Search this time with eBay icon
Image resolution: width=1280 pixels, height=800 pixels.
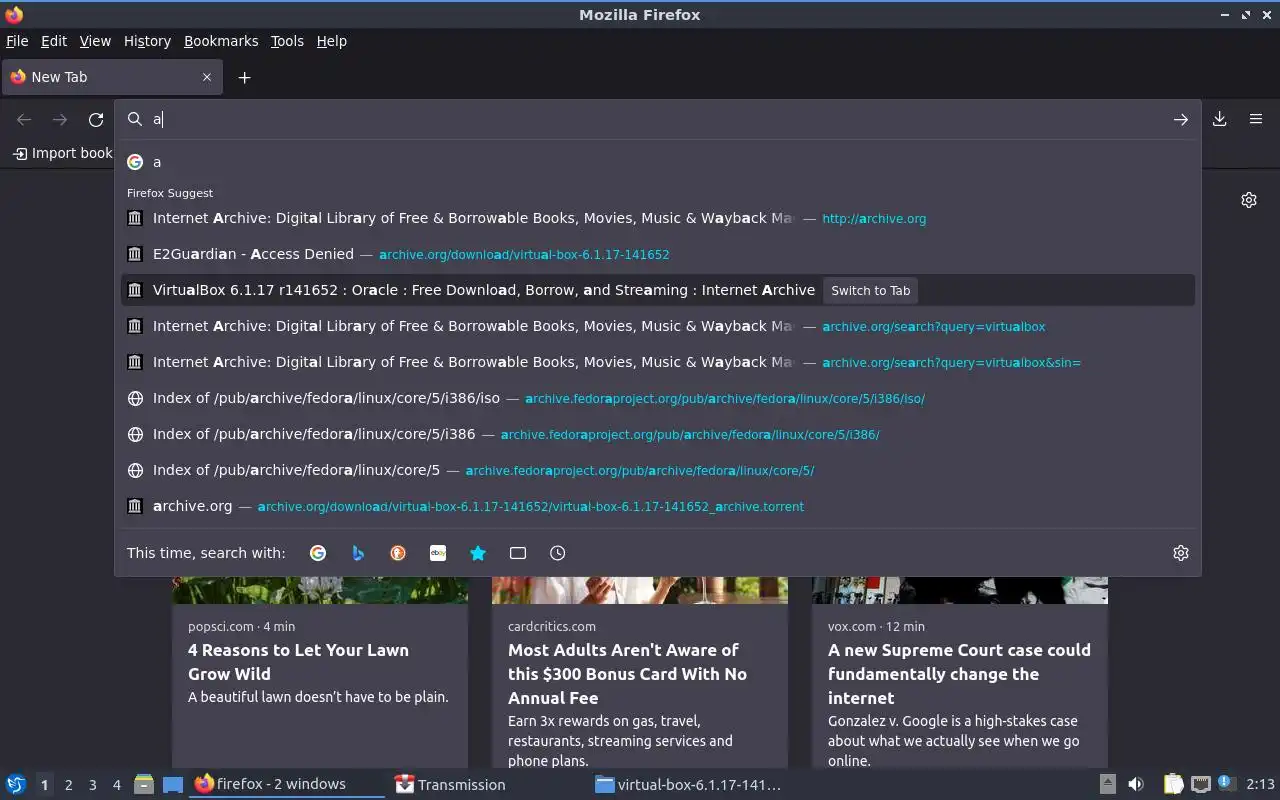click(x=438, y=553)
